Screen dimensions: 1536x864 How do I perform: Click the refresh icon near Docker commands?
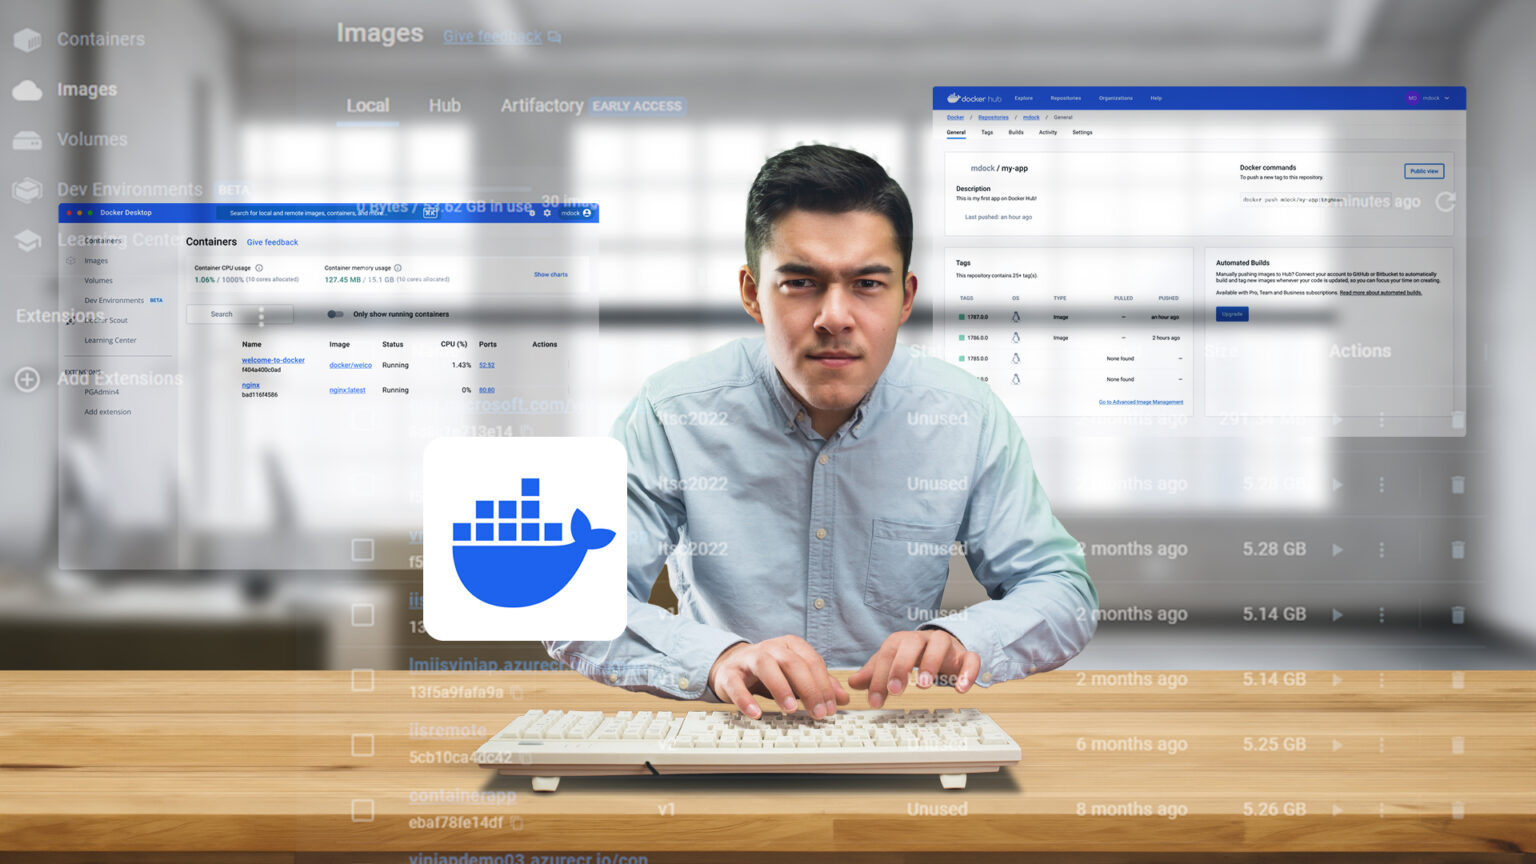tap(1444, 201)
